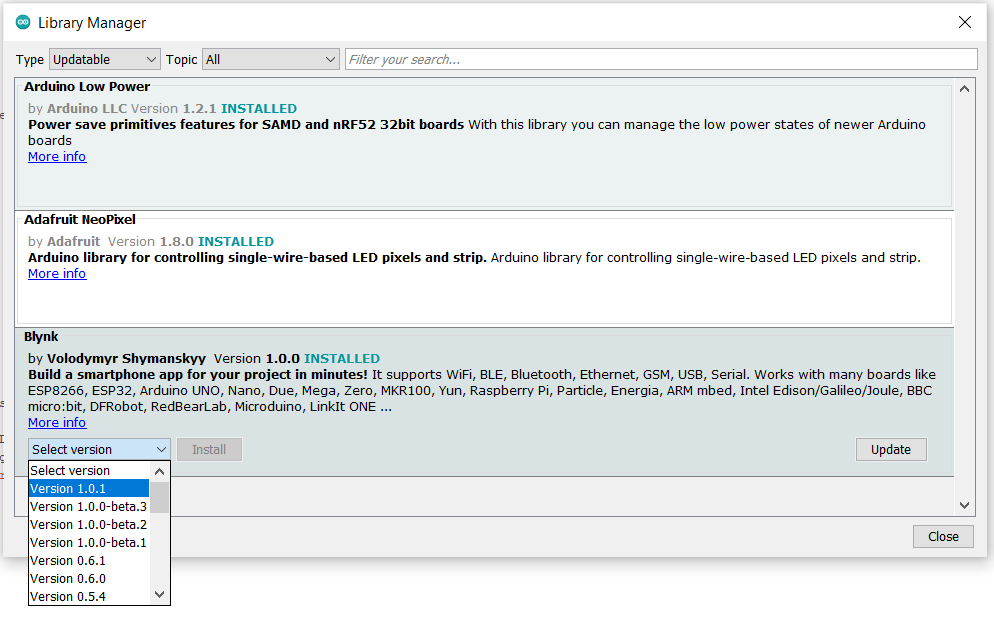The height and width of the screenshot is (620, 994).
Task: Select the Arduino Low Power library title
Action: 87,86
